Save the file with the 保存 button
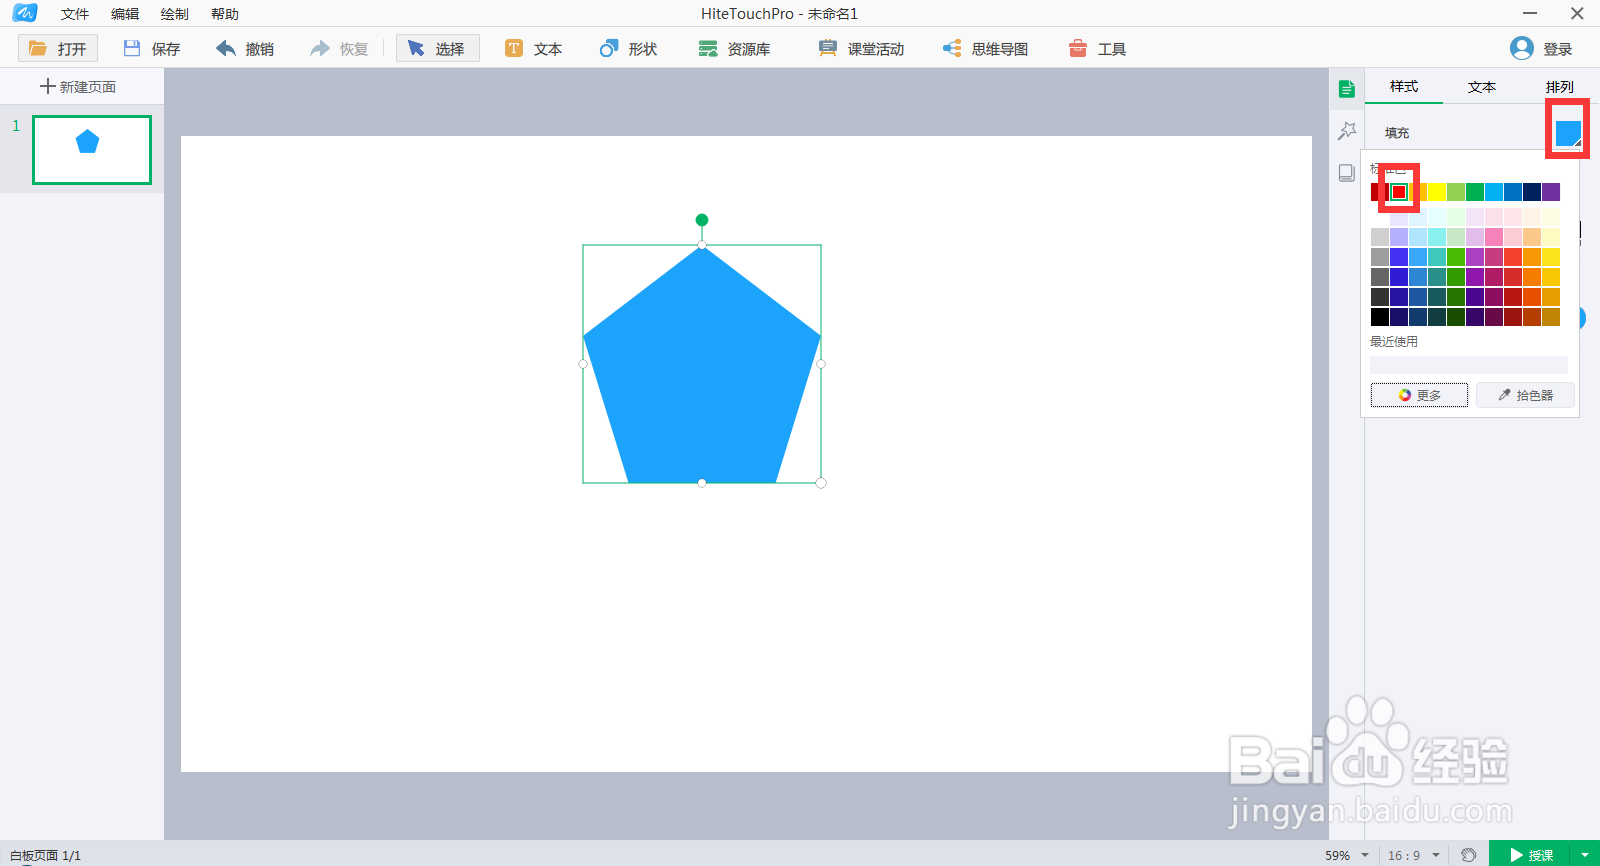The image size is (1600, 866). coord(152,48)
